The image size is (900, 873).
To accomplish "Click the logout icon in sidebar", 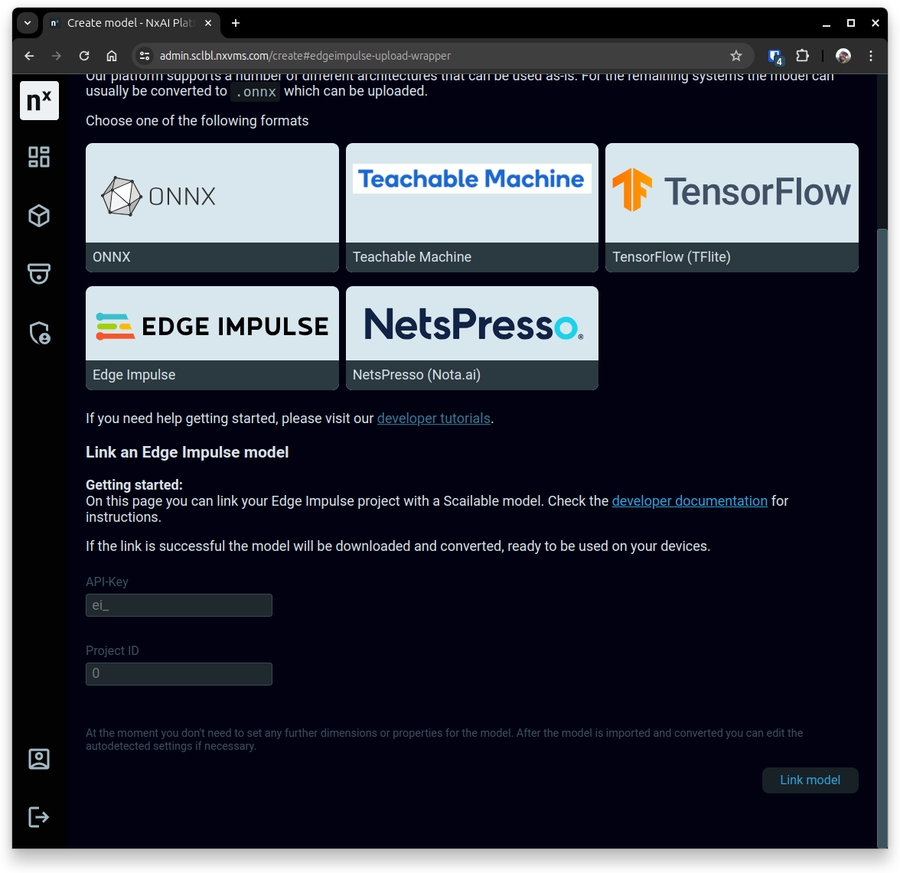I will pyautogui.click(x=39, y=817).
